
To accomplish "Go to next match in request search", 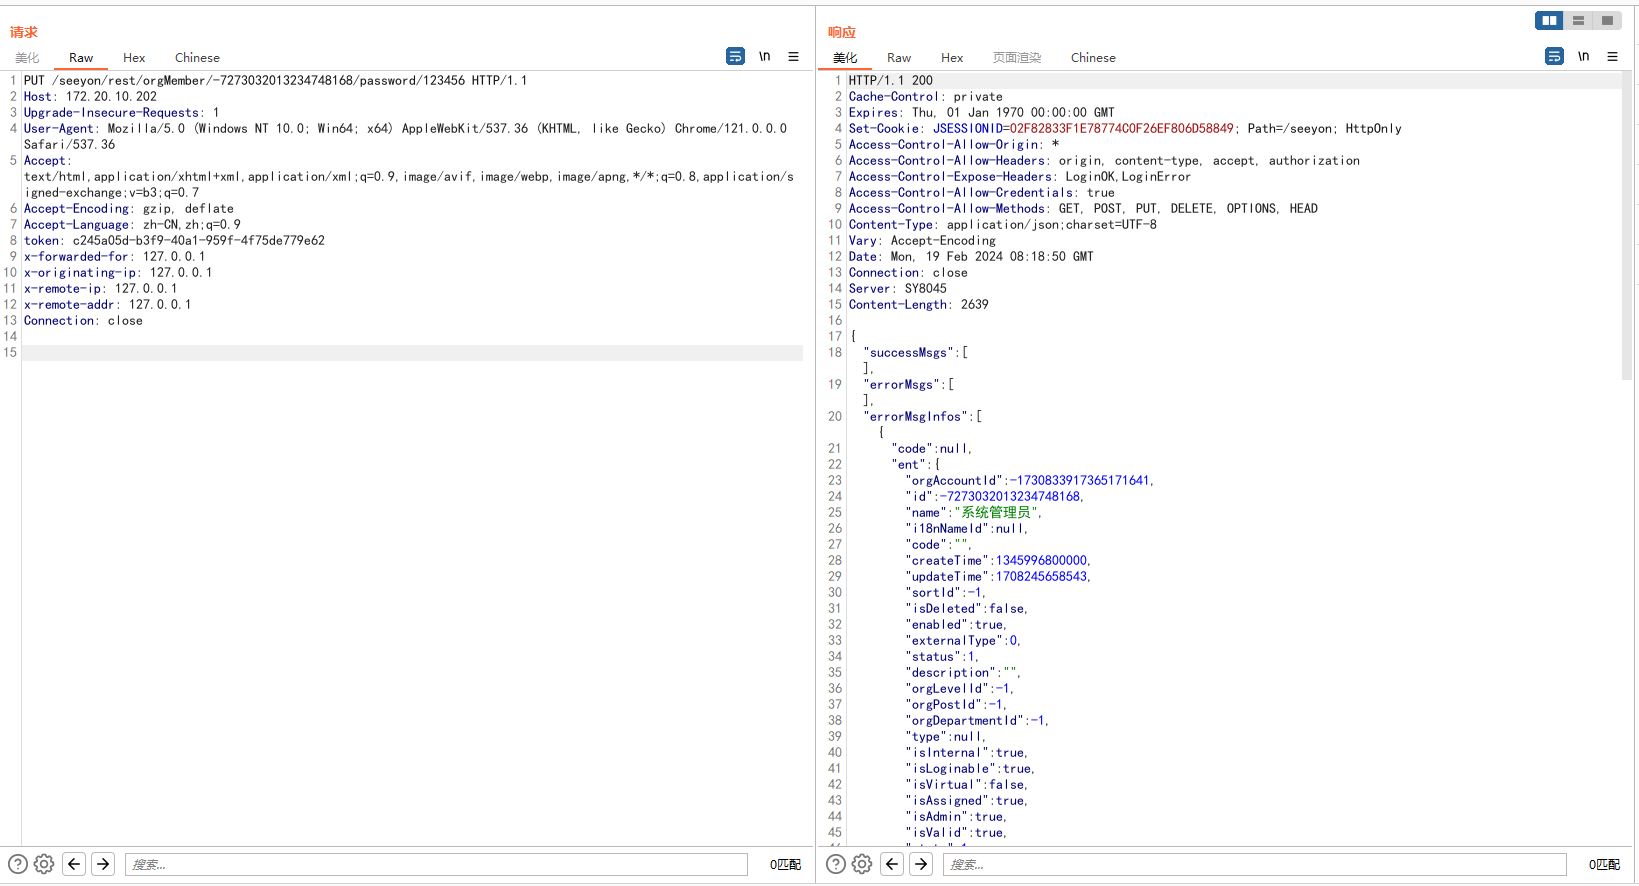I will [x=103, y=864].
